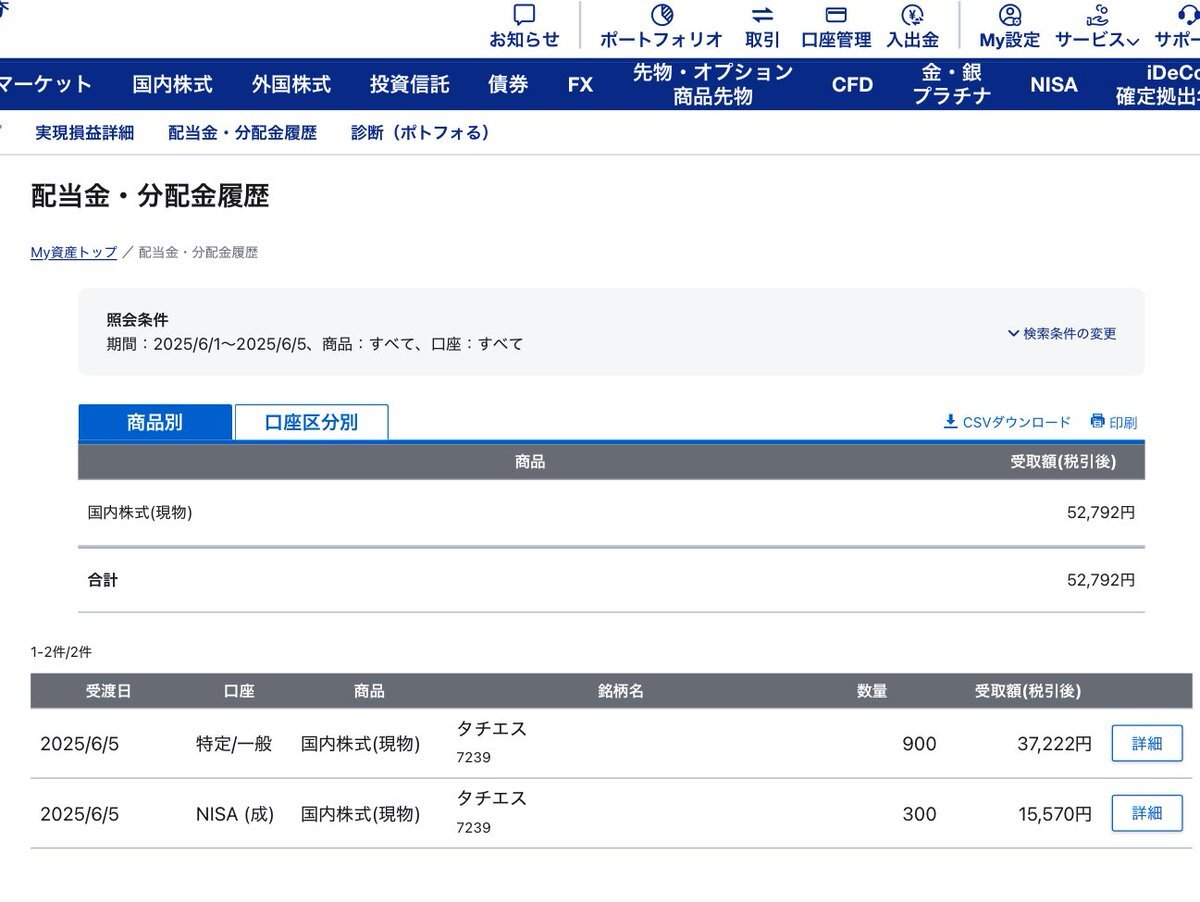The width and height of the screenshot is (1200, 902).
Task: Click the 数量 column header
Action: pyautogui.click(x=872, y=691)
